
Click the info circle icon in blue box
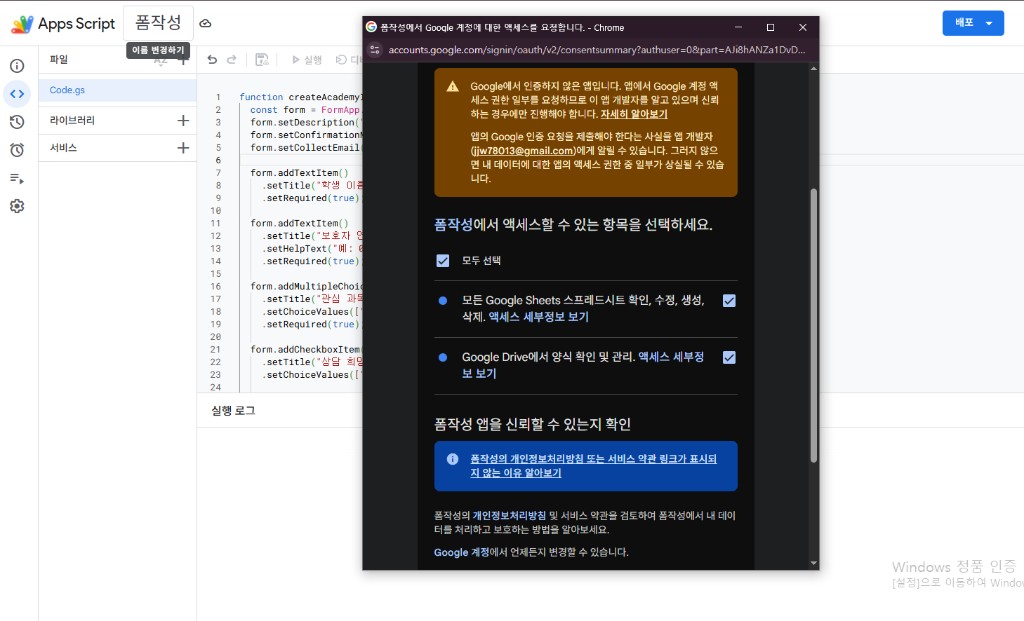click(453, 459)
